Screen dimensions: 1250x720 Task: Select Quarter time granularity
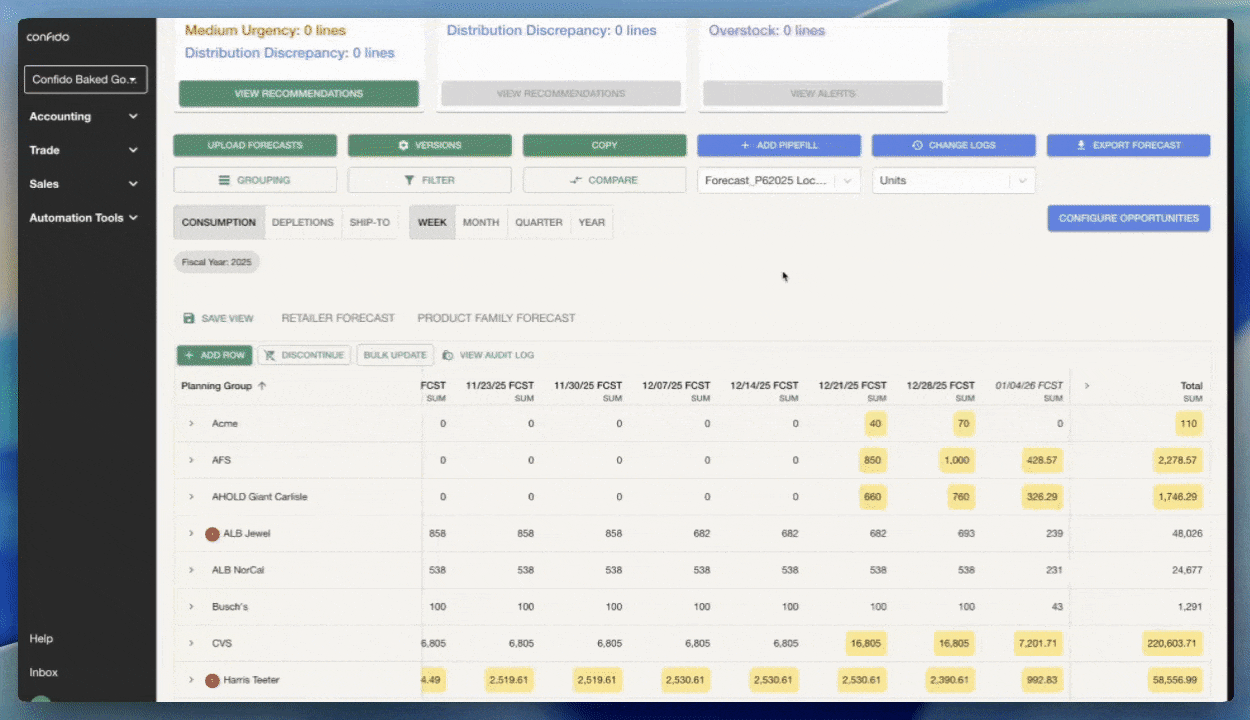[538, 222]
